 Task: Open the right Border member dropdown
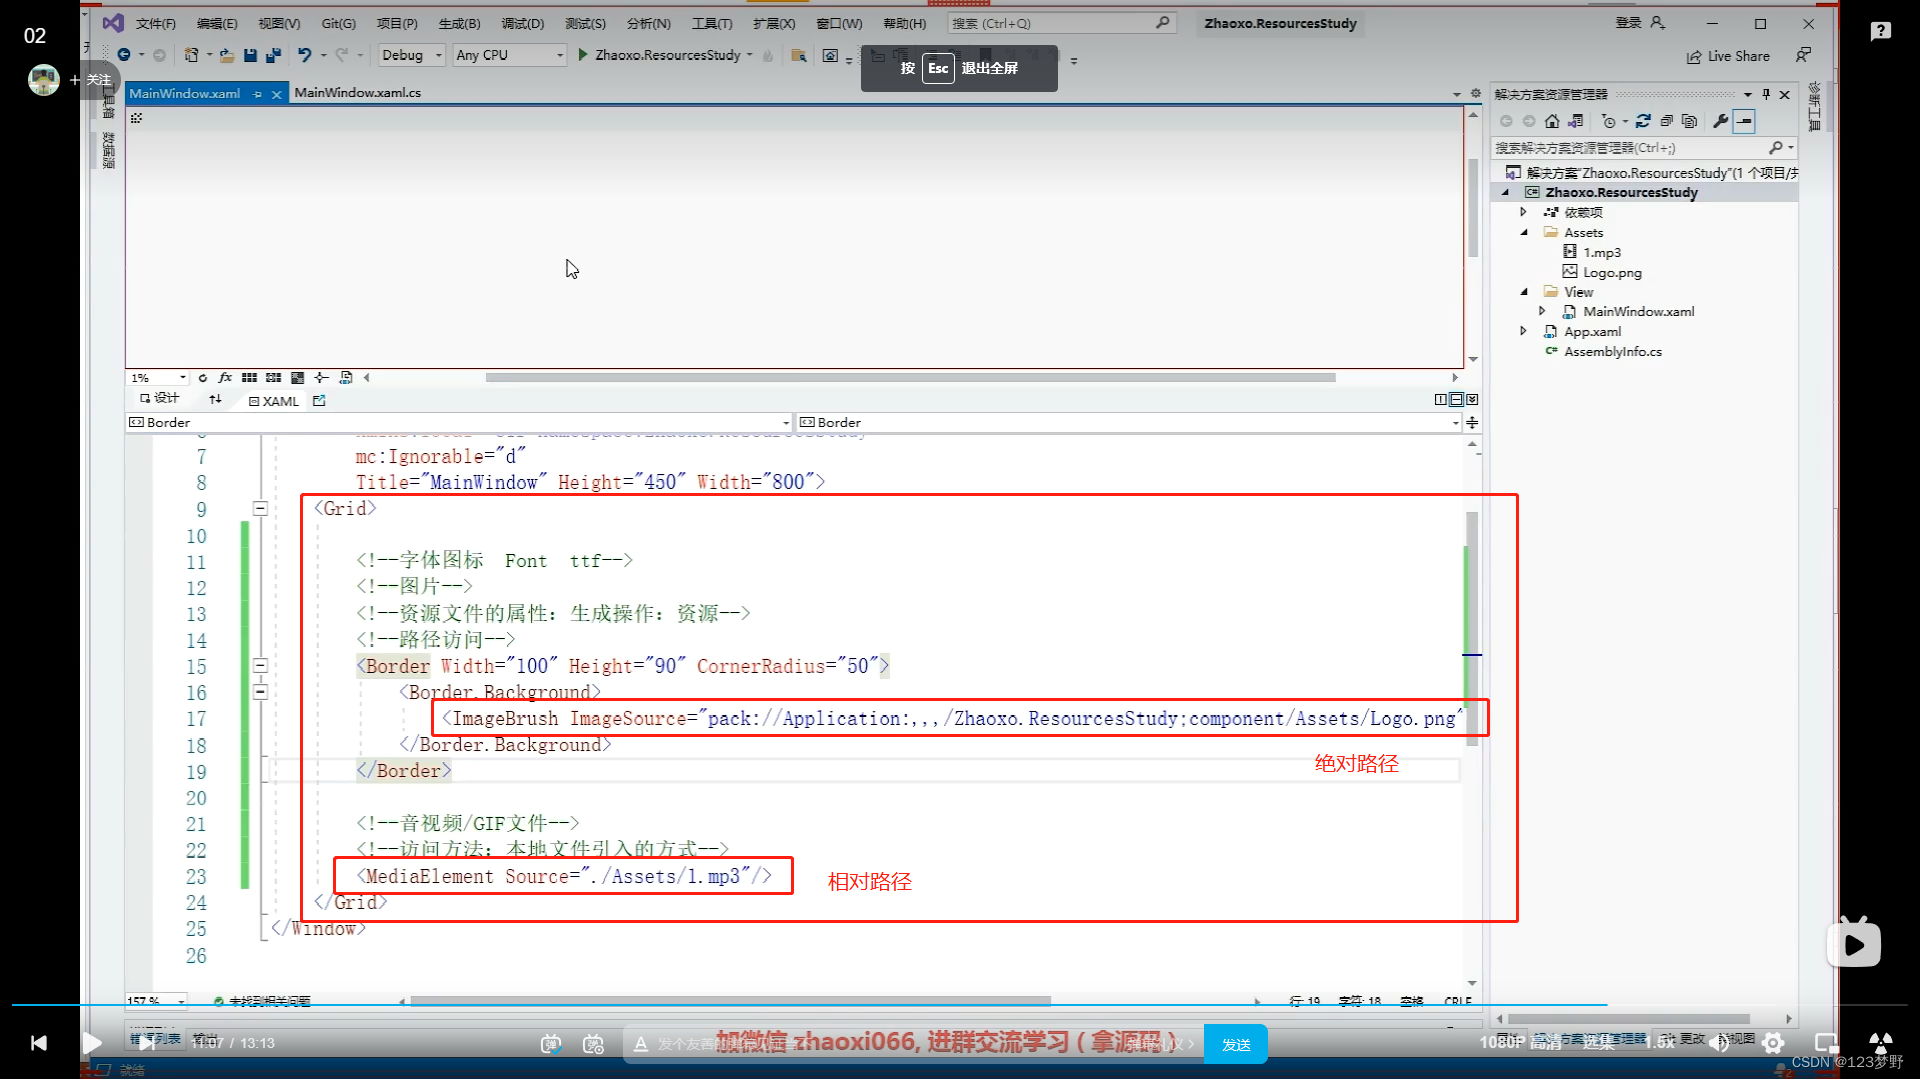[x=1129, y=422]
